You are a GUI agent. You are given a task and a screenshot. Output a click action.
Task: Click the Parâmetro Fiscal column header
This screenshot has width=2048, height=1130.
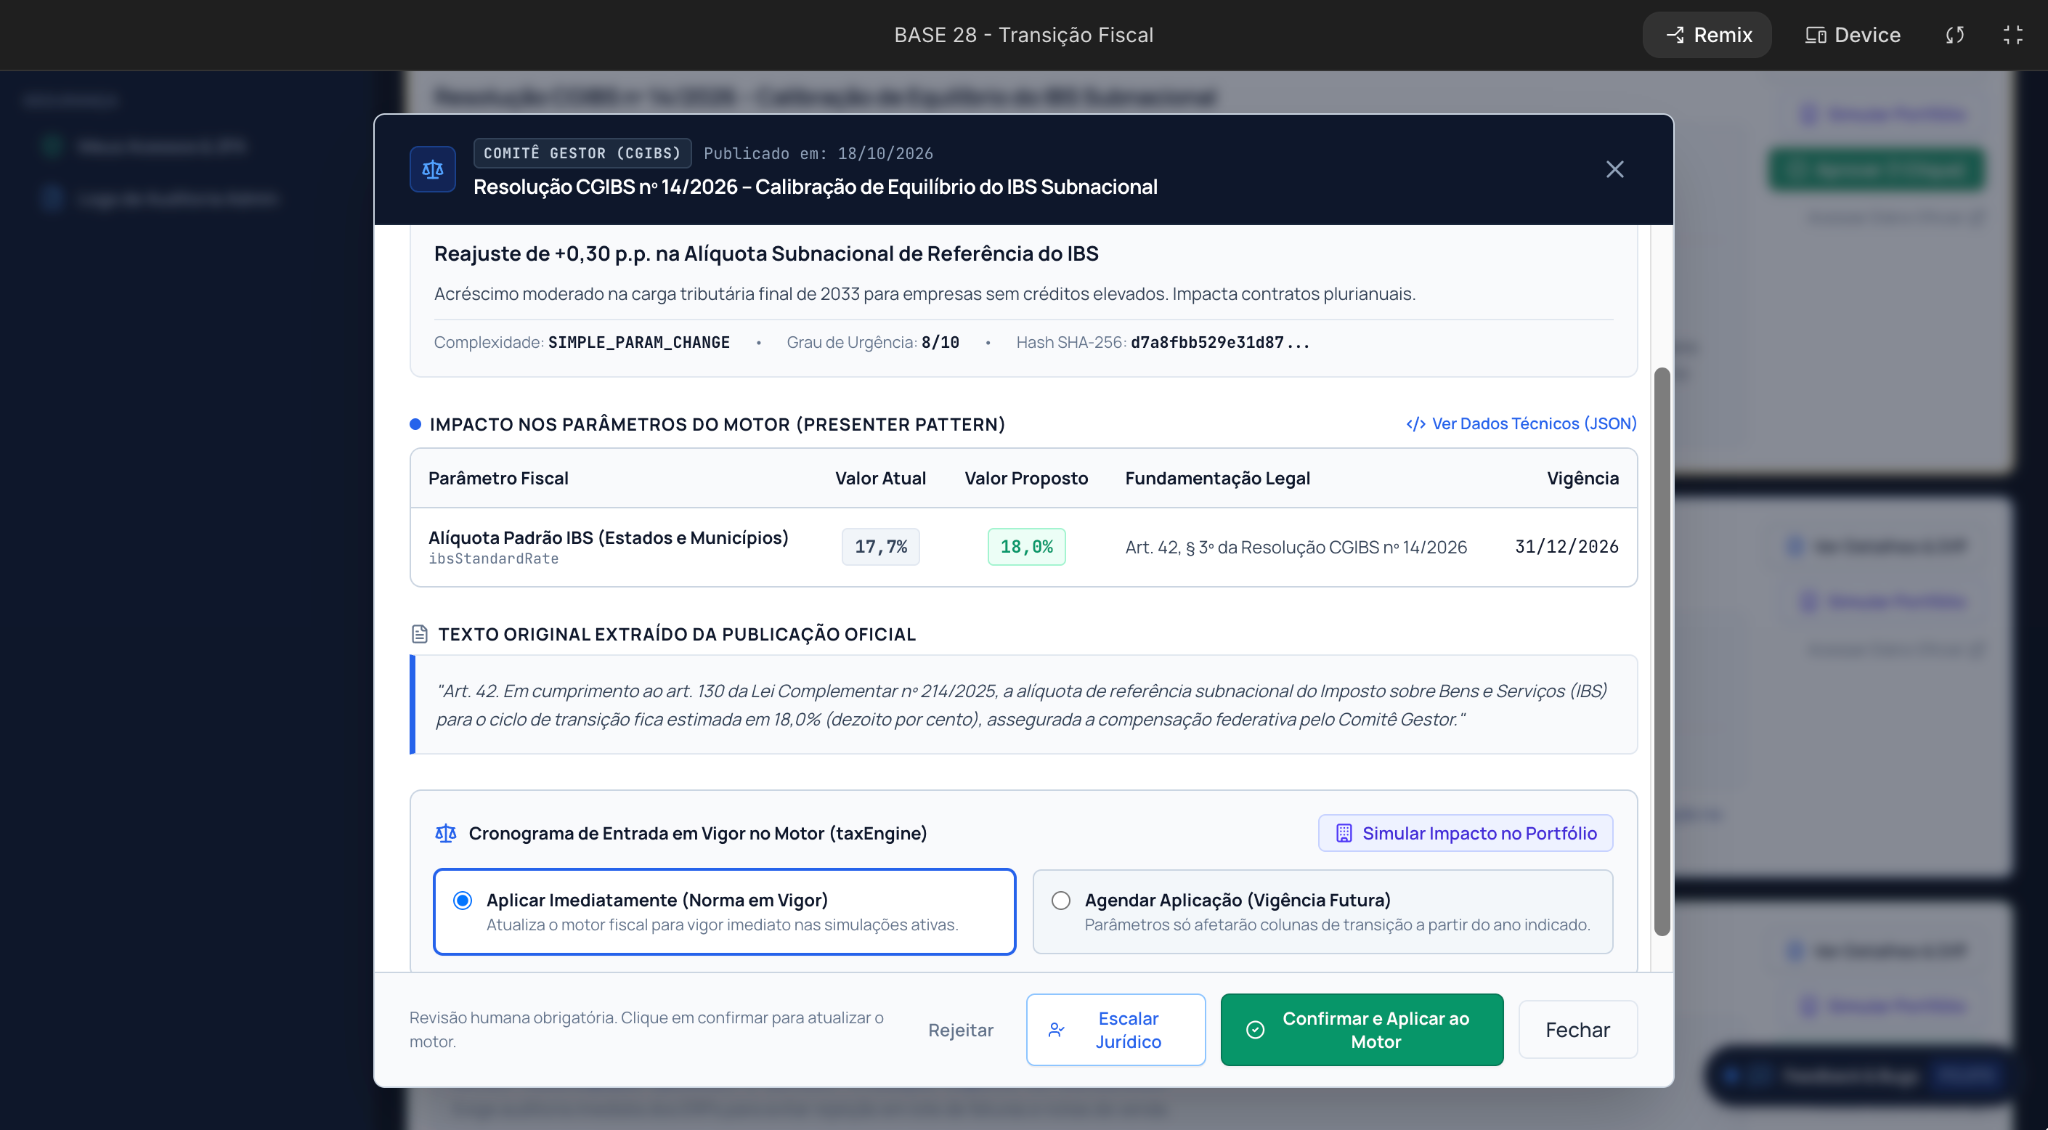coord(498,478)
